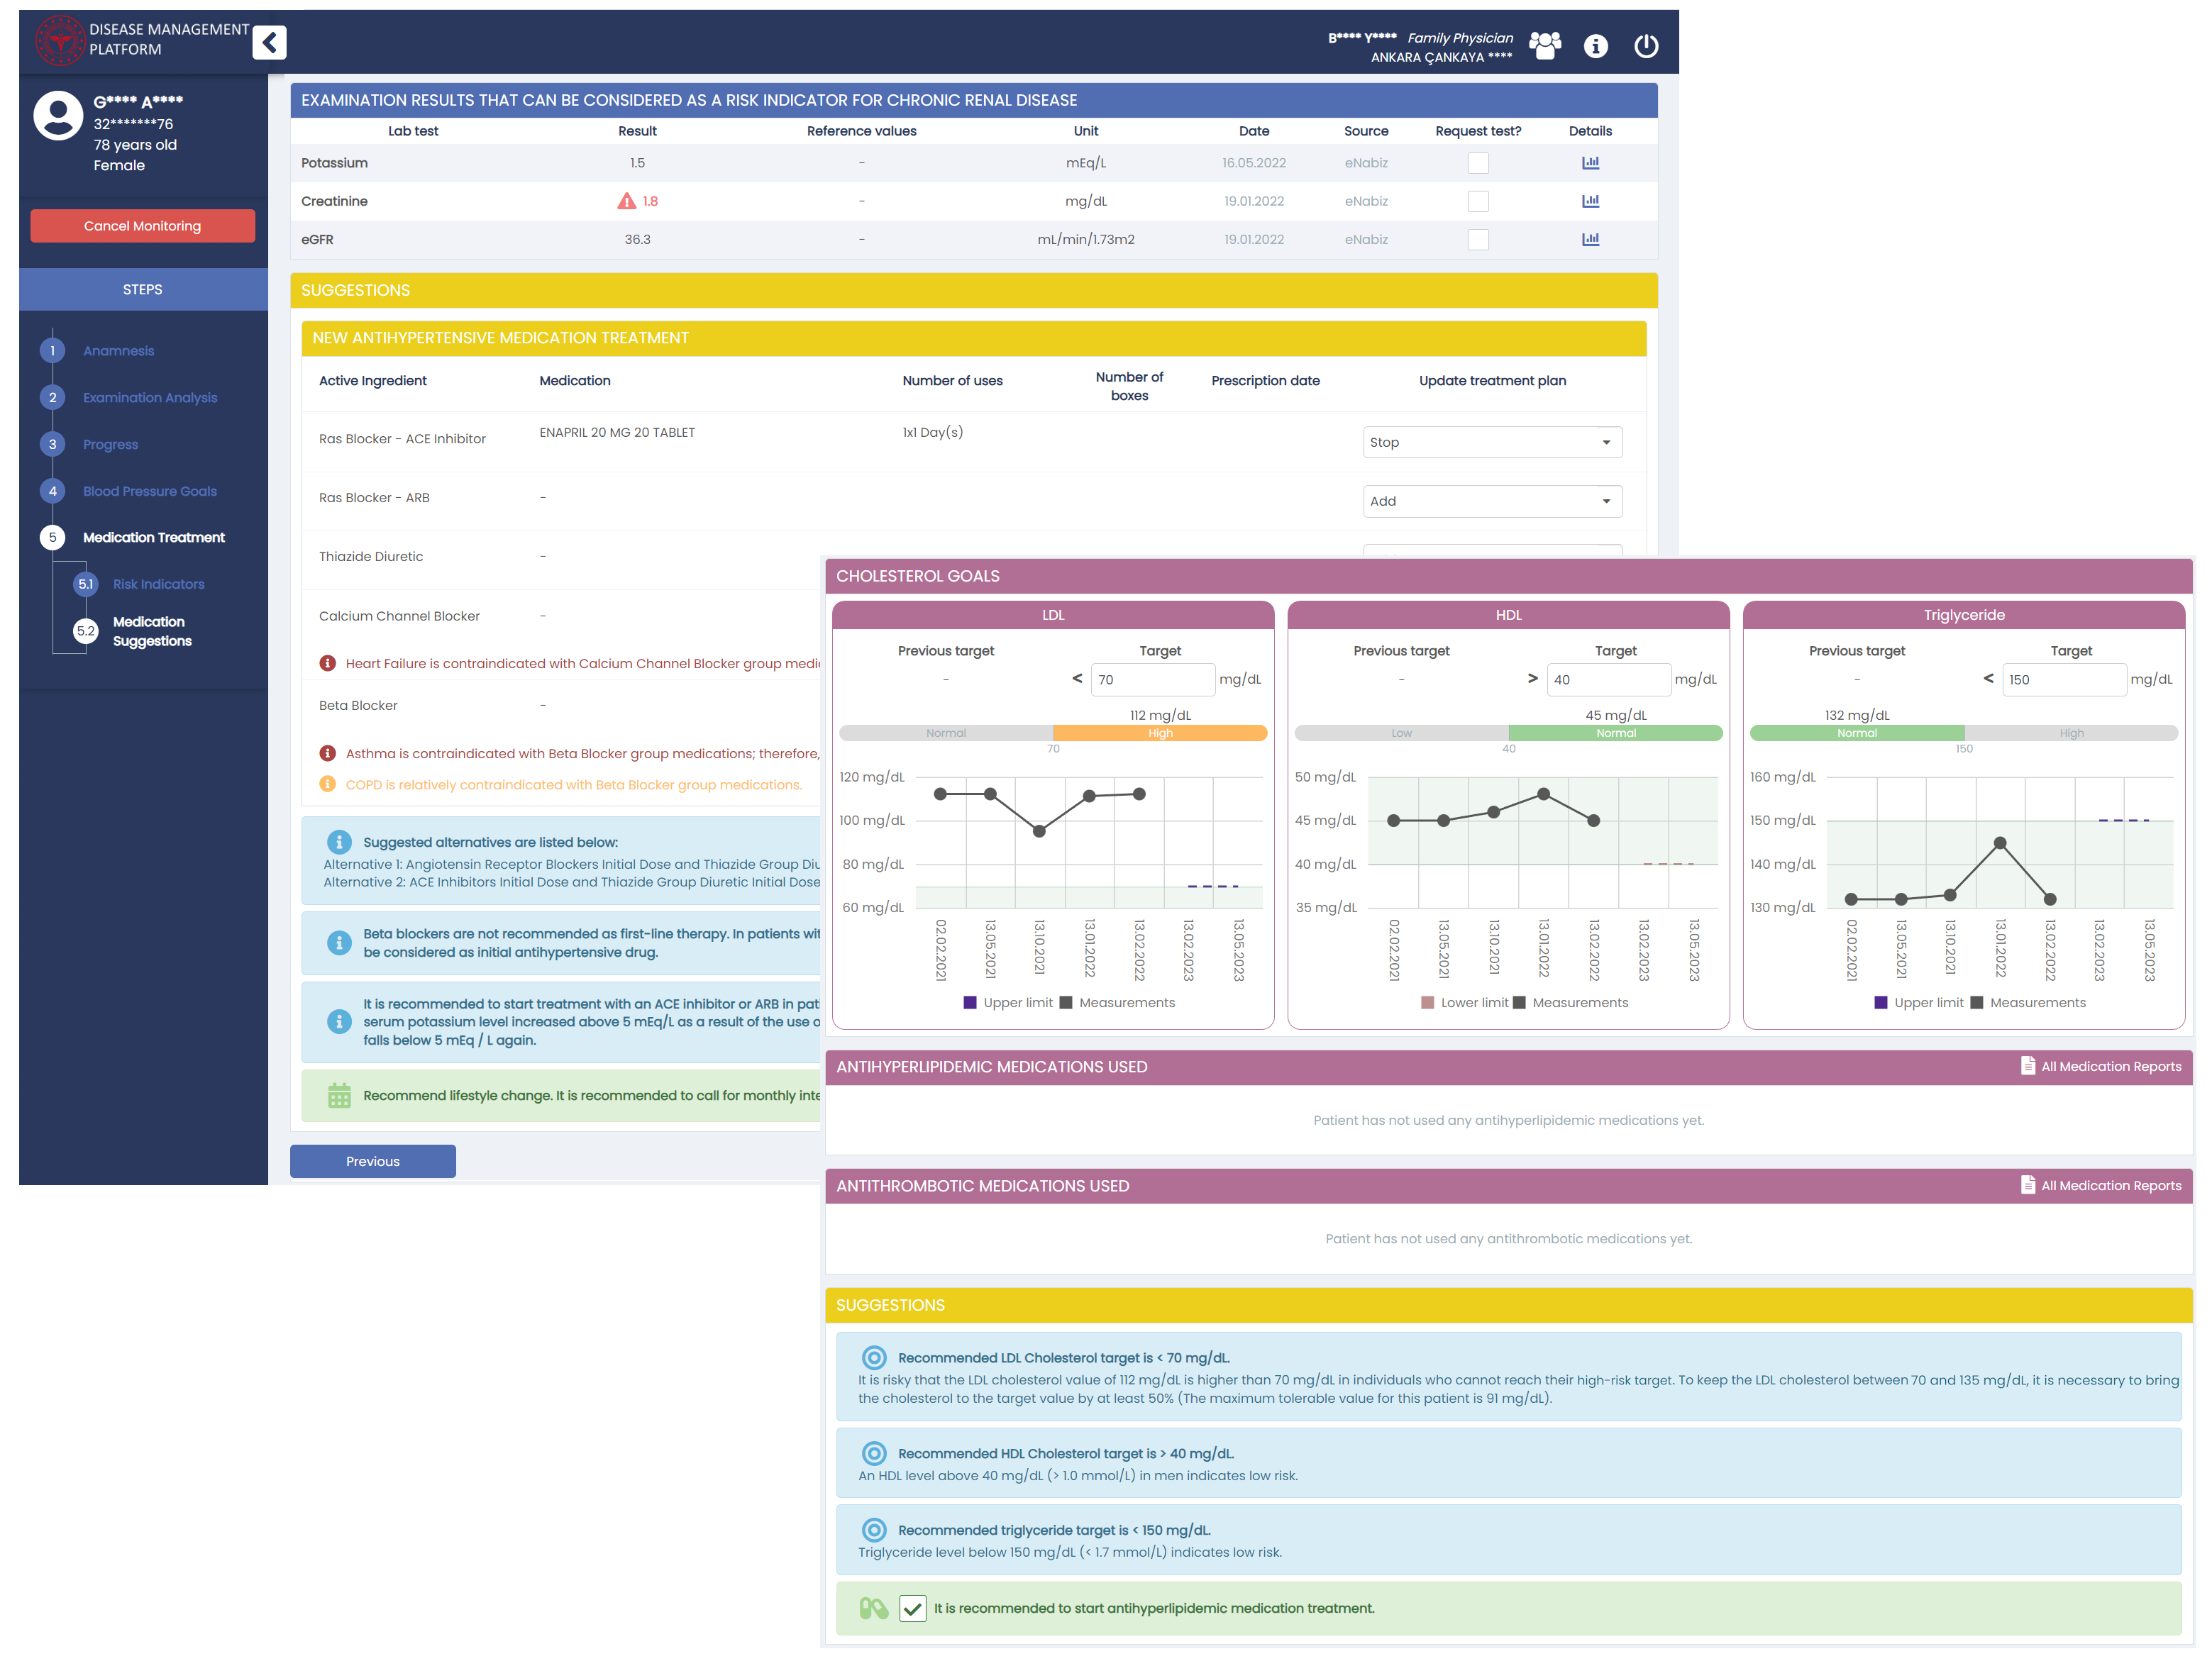Go to Blood Pressure Goals step
Screen dimensions: 2212x1661
pyautogui.click(x=149, y=491)
